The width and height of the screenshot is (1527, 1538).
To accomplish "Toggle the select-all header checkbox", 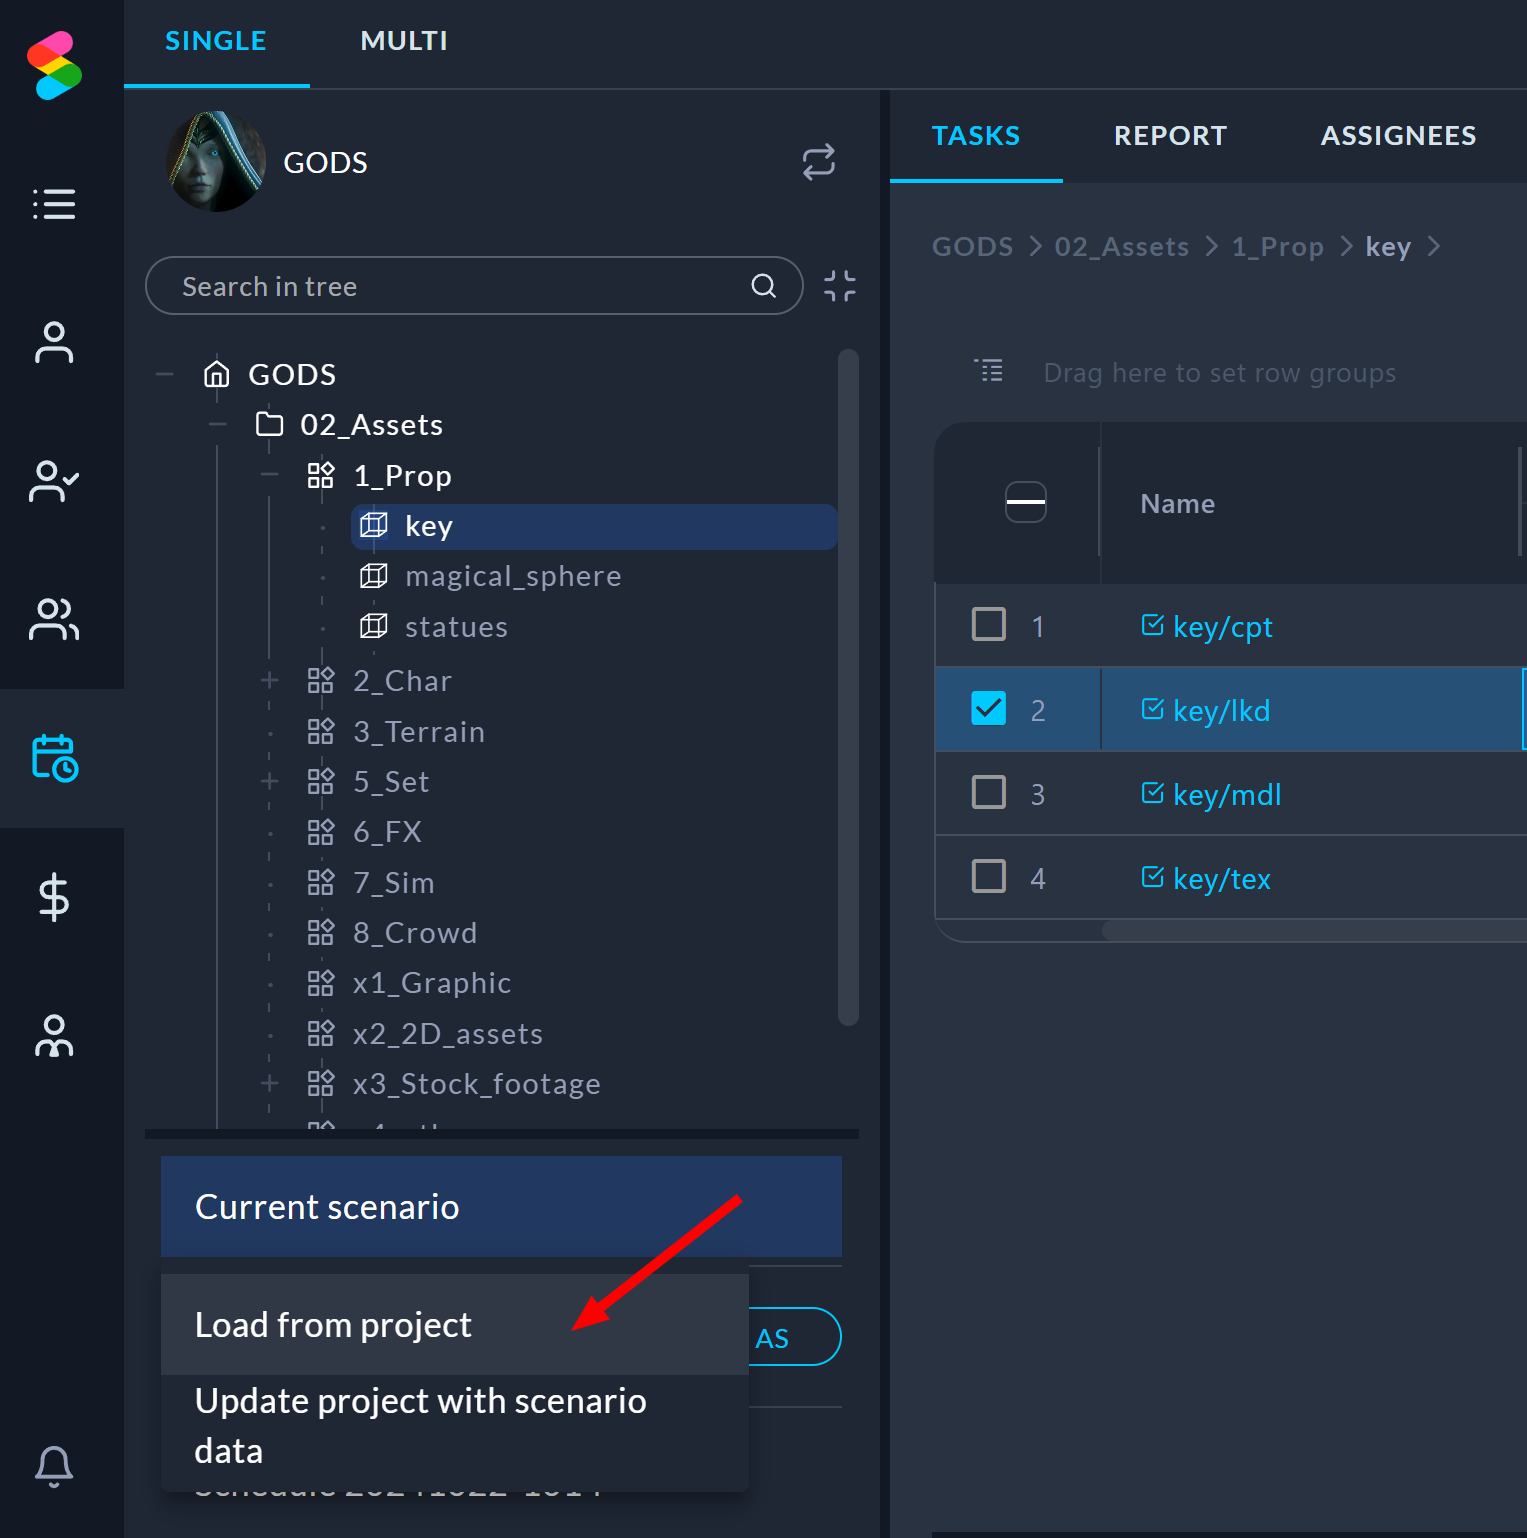I will coord(1026,502).
